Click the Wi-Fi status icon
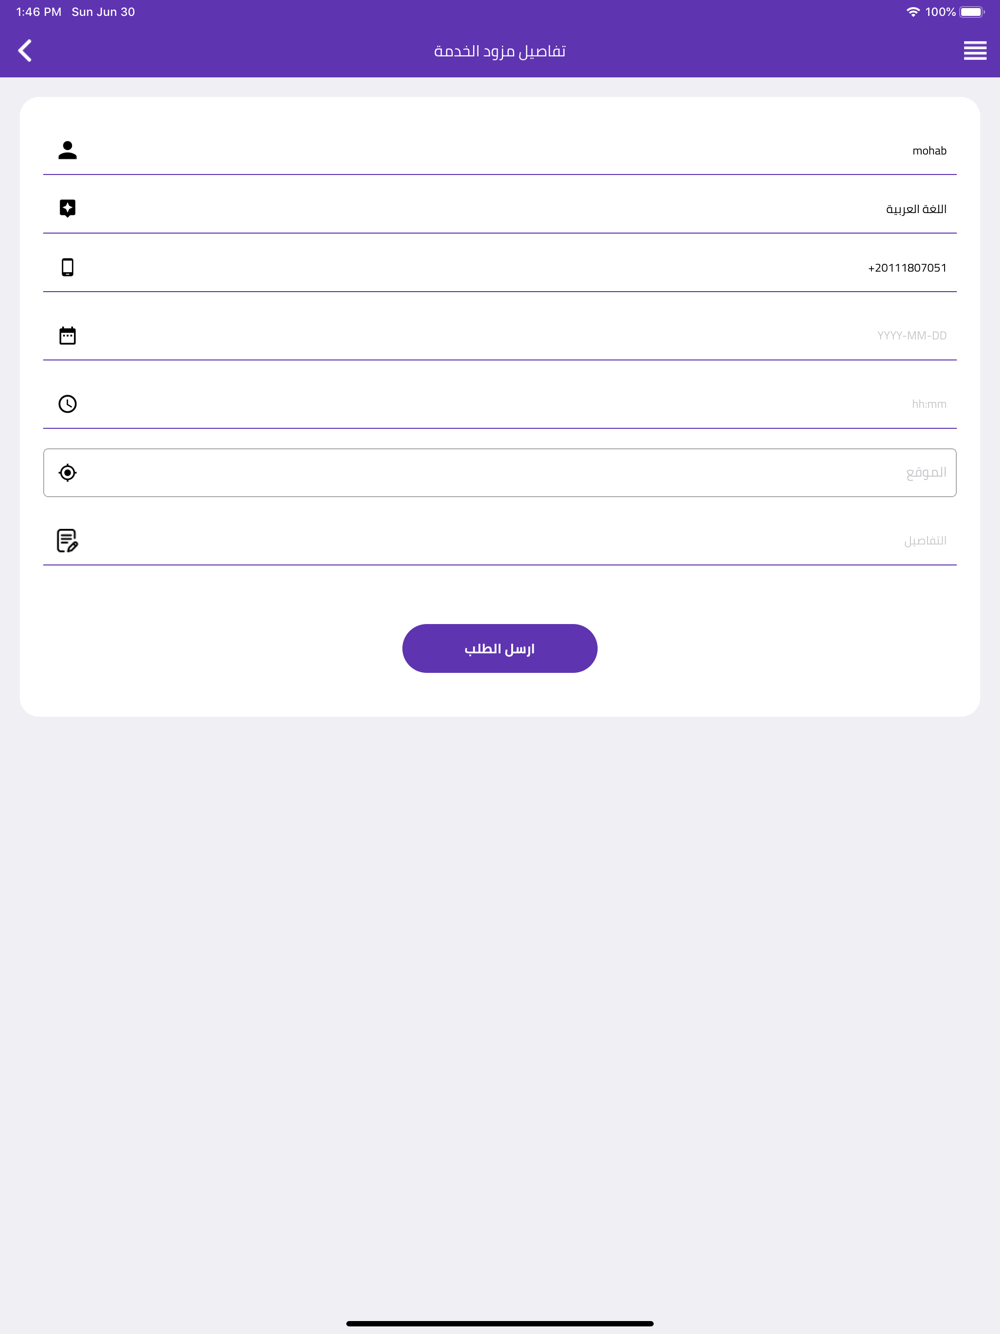1000x1334 pixels. coord(913,12)
